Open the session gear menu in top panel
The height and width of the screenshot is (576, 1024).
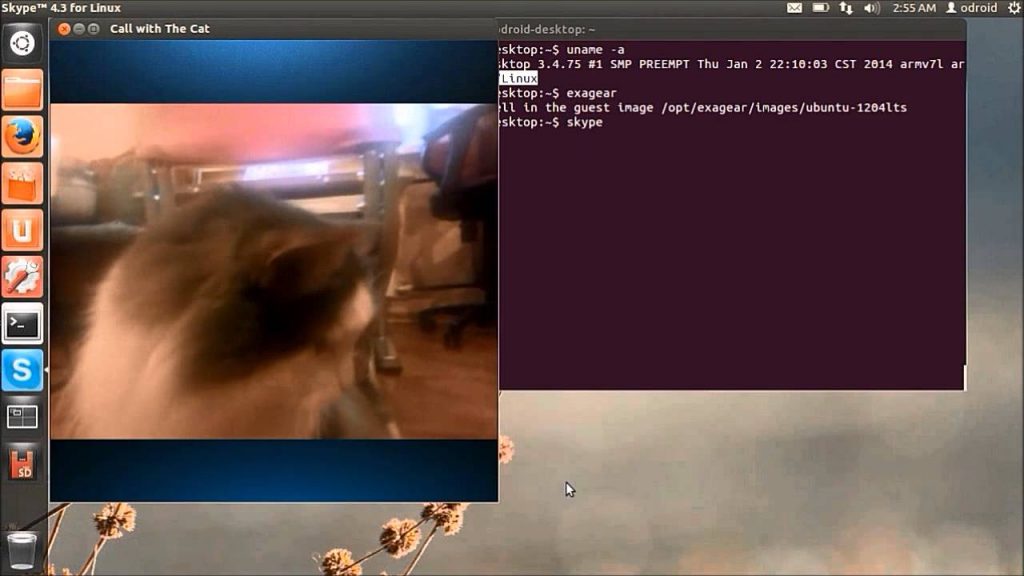pyautogui.click(x=1014, y=8)
